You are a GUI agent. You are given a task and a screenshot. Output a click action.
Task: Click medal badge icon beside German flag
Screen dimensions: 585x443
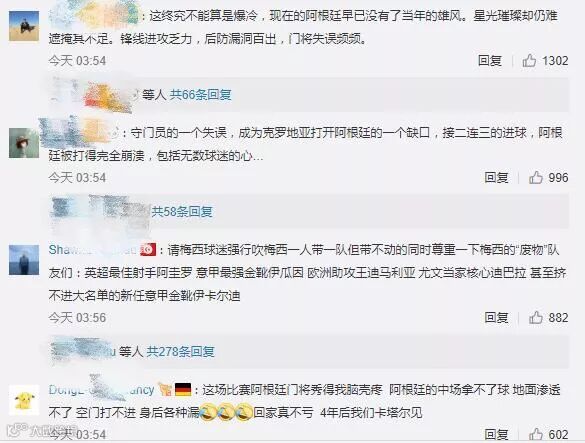[x=165, y=390]
